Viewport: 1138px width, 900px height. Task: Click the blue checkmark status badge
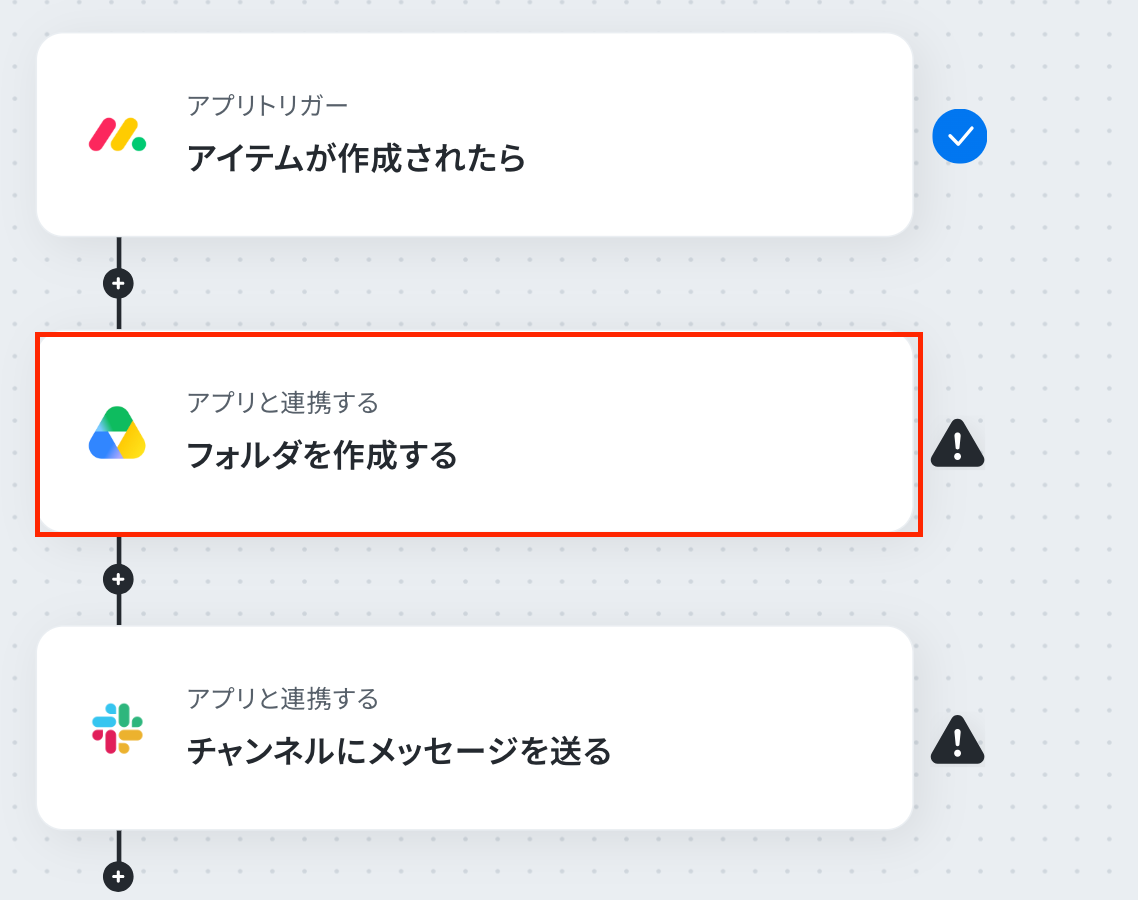(x=959, y=136)
